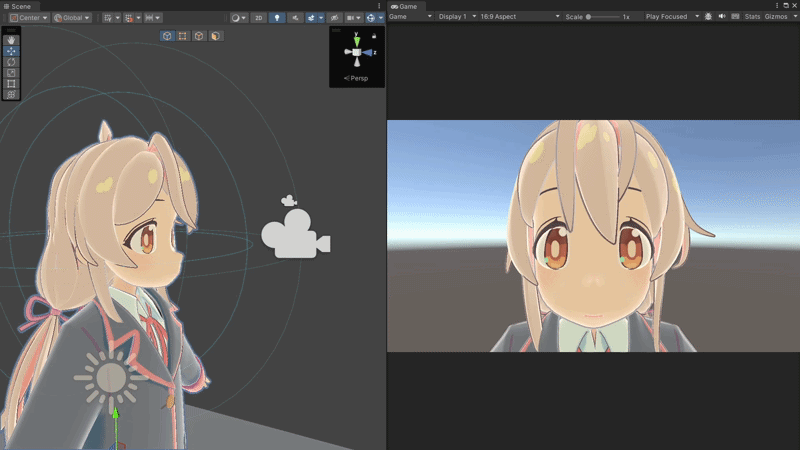800x450 pixels.
Task: Click the center cube of orientation gizmo
Action: [357, 52]
